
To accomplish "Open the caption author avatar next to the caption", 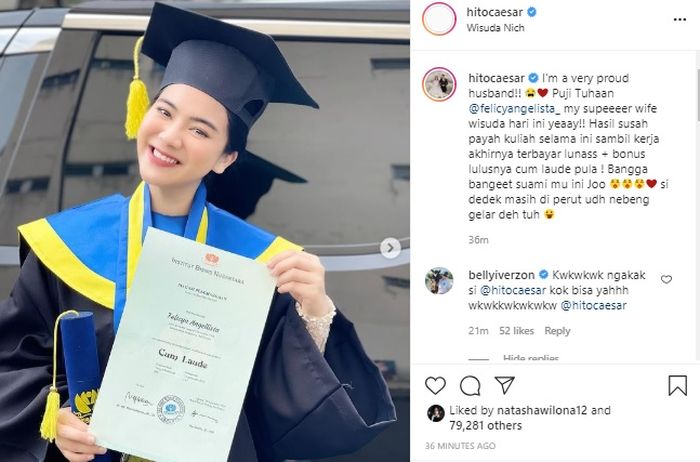I will tap(439, 84).
